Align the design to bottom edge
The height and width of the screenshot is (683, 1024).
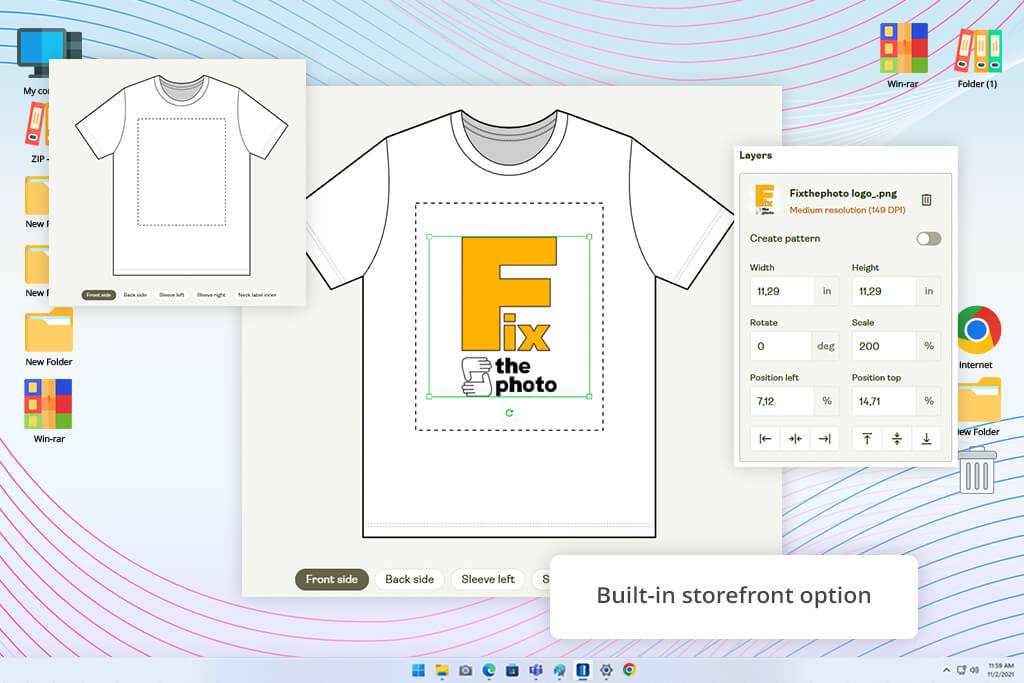click(x=926, y=439)
